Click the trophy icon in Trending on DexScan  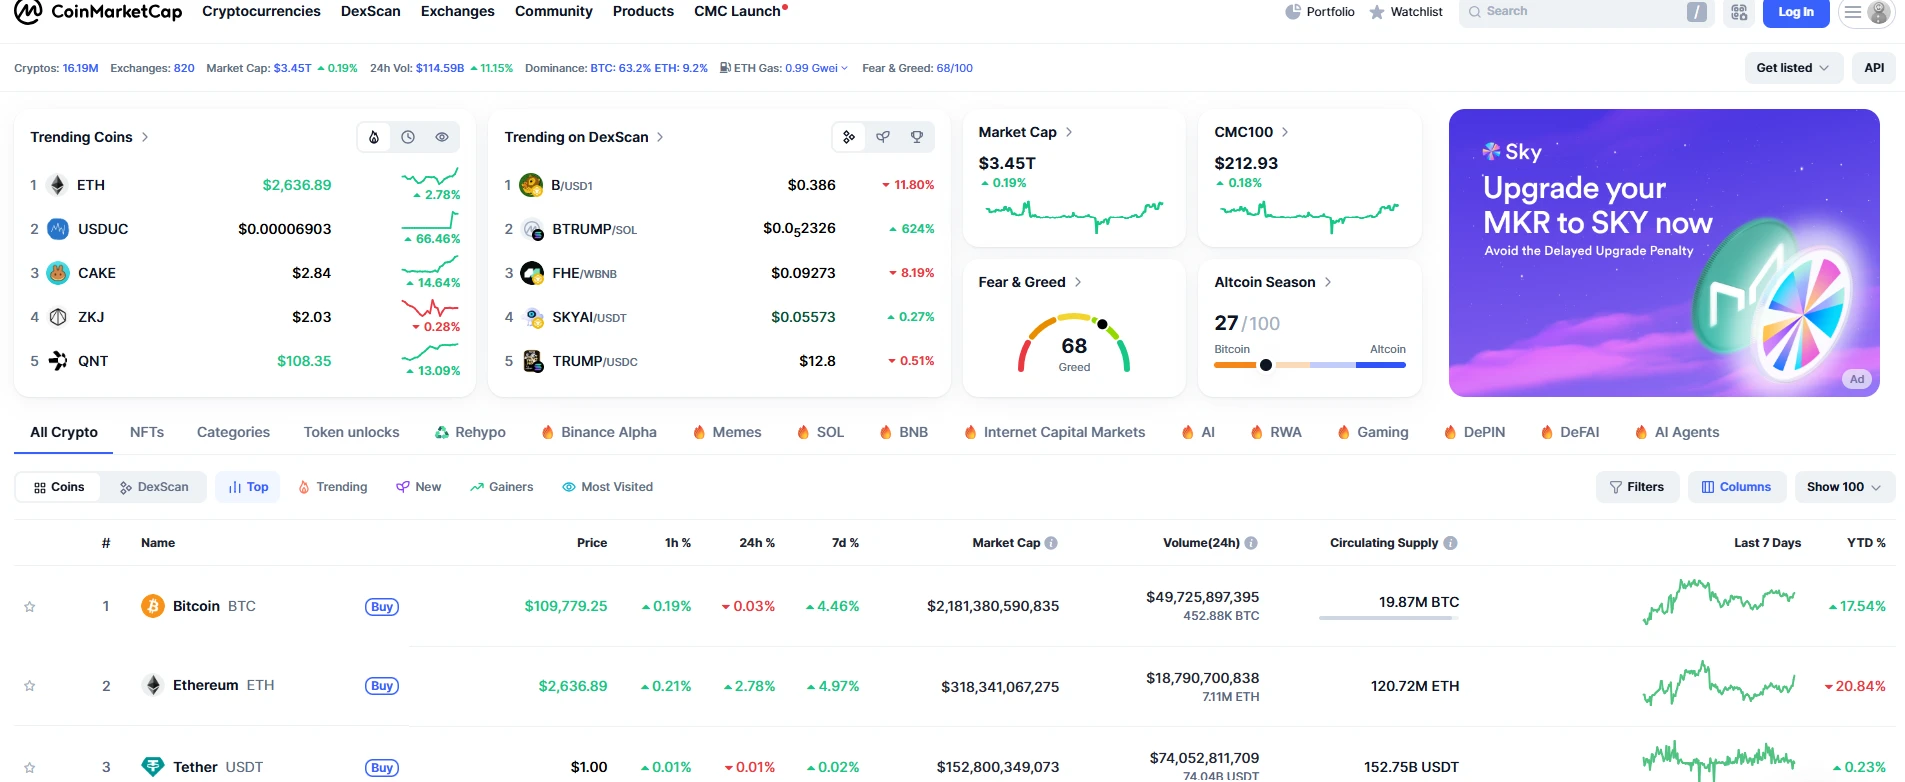coord(917,137)
